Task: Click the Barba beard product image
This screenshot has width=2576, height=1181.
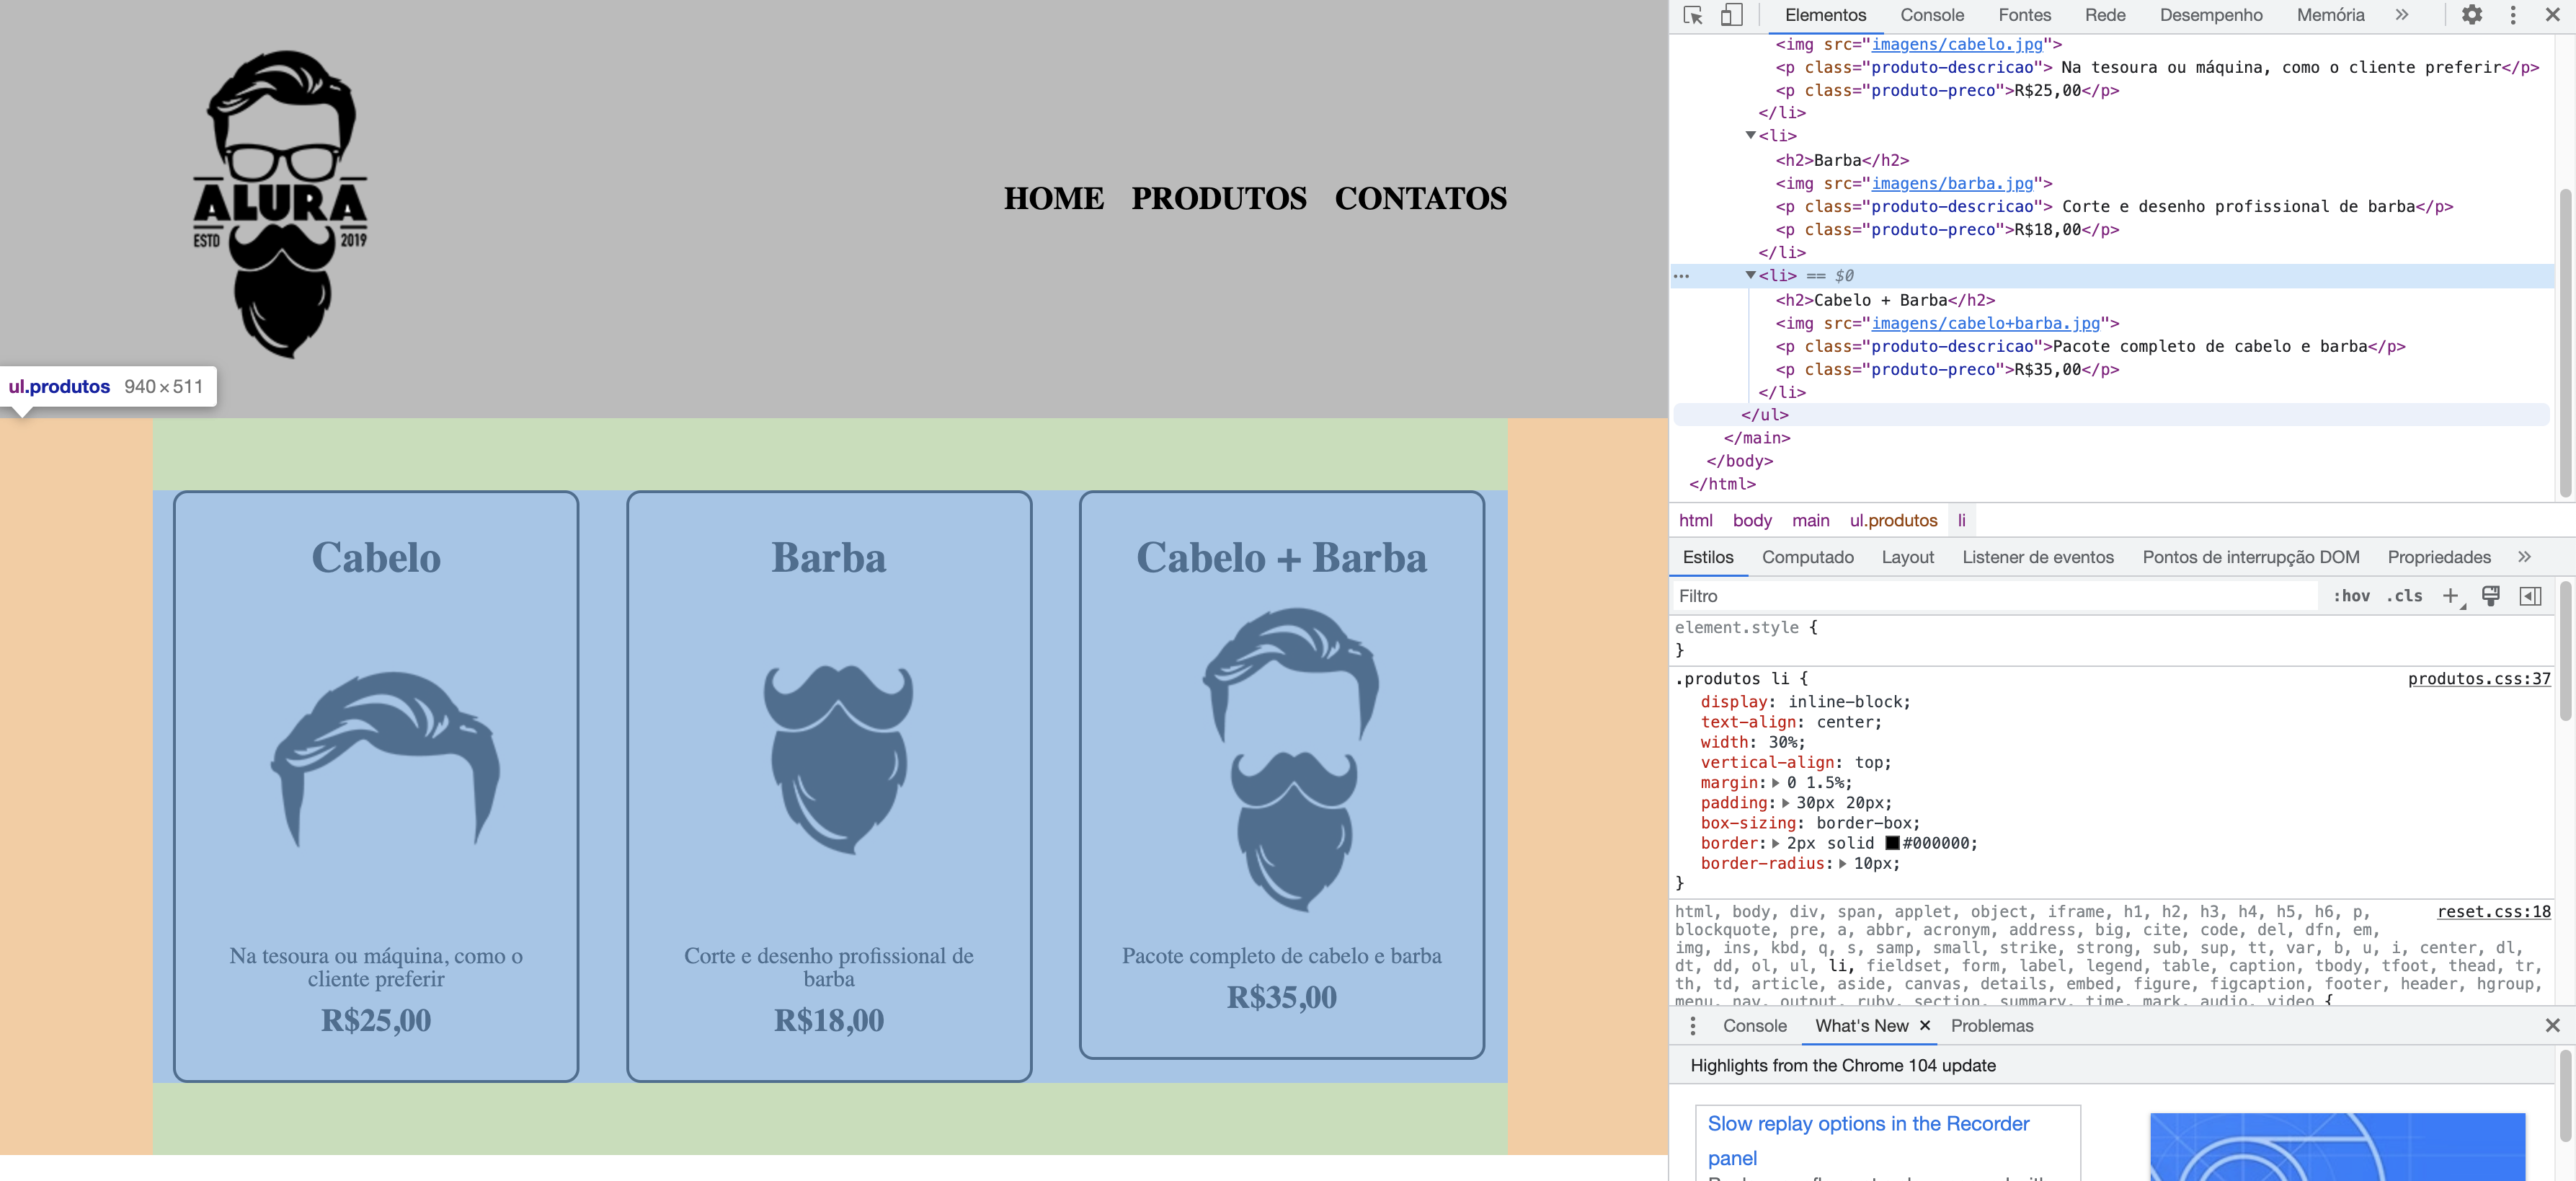Action: (x=838, y=759)
